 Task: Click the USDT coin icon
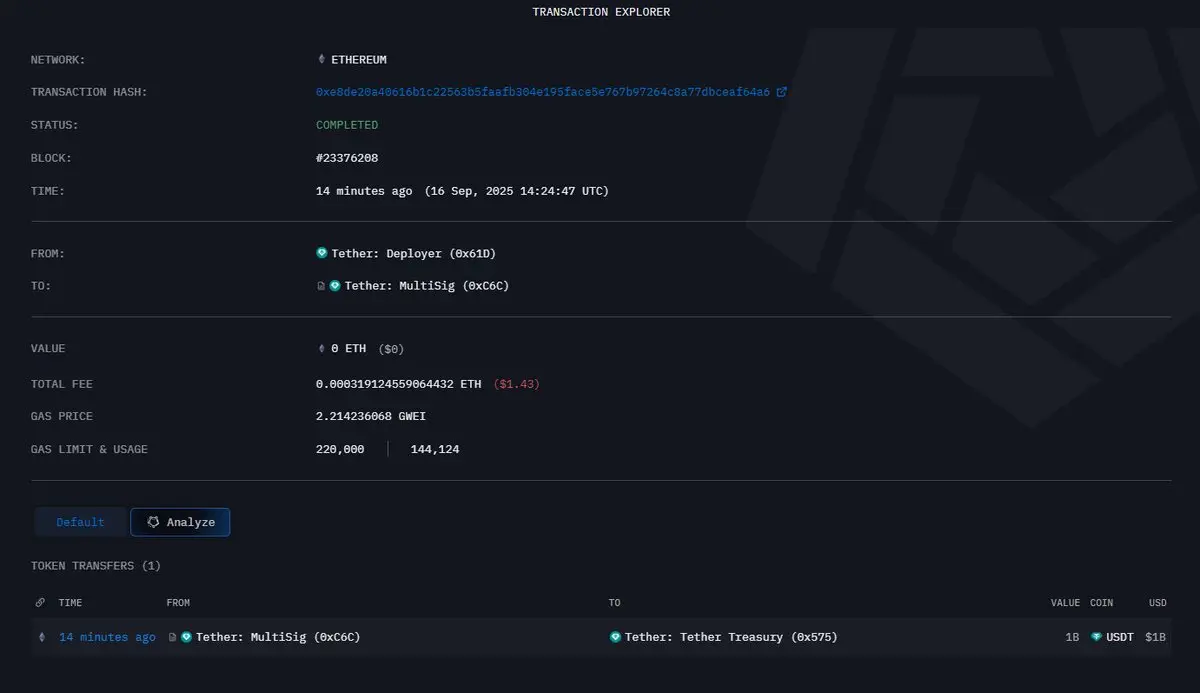coord(1096,637)
